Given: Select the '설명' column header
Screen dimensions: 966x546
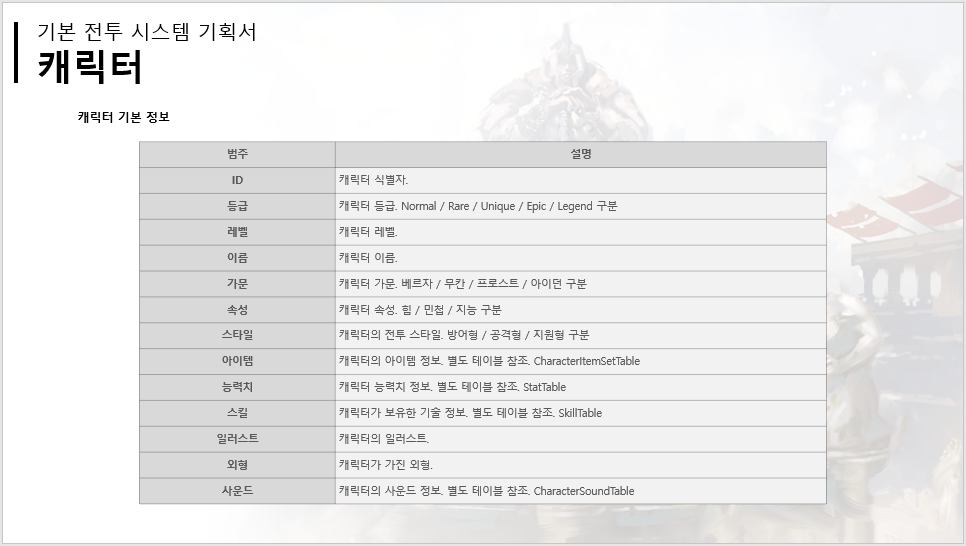Looking at the screenshot, I should click(580, 154).
